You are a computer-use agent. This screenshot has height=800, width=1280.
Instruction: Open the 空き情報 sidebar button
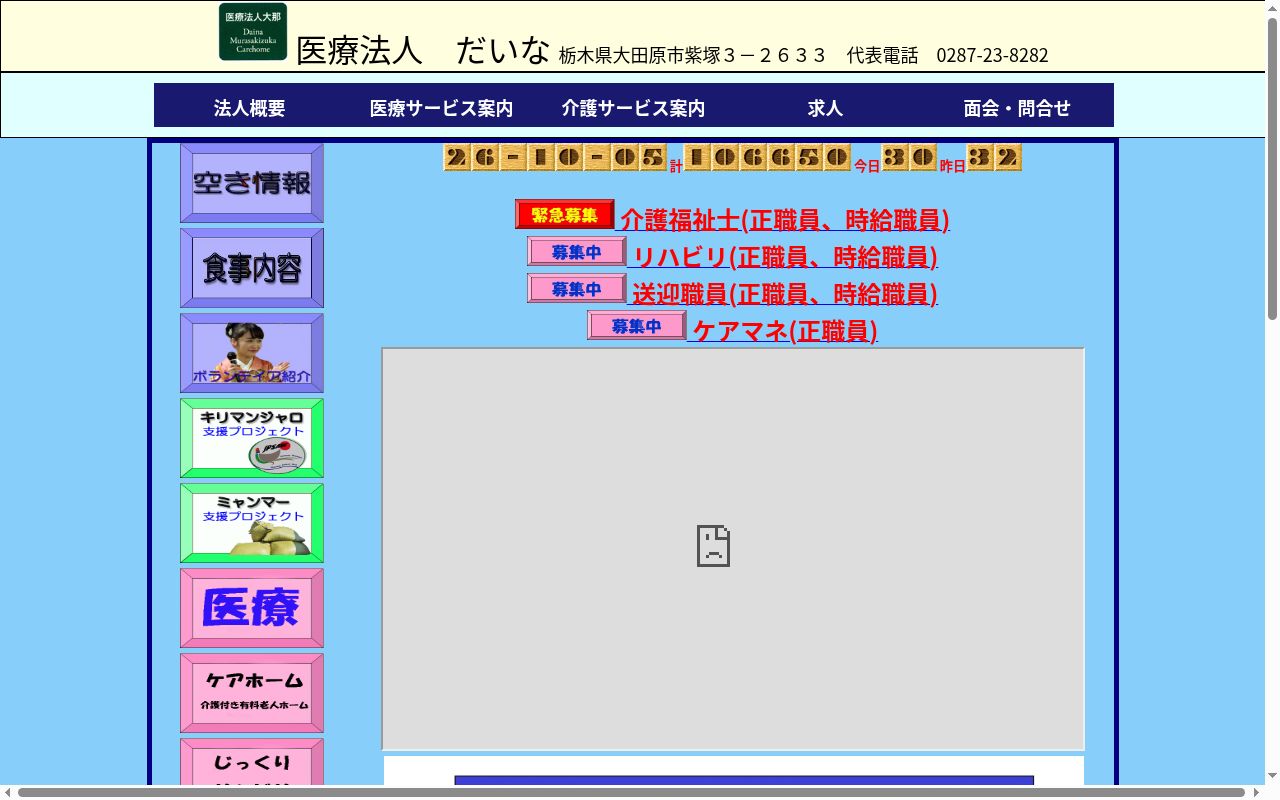click(x=252, y=183)
